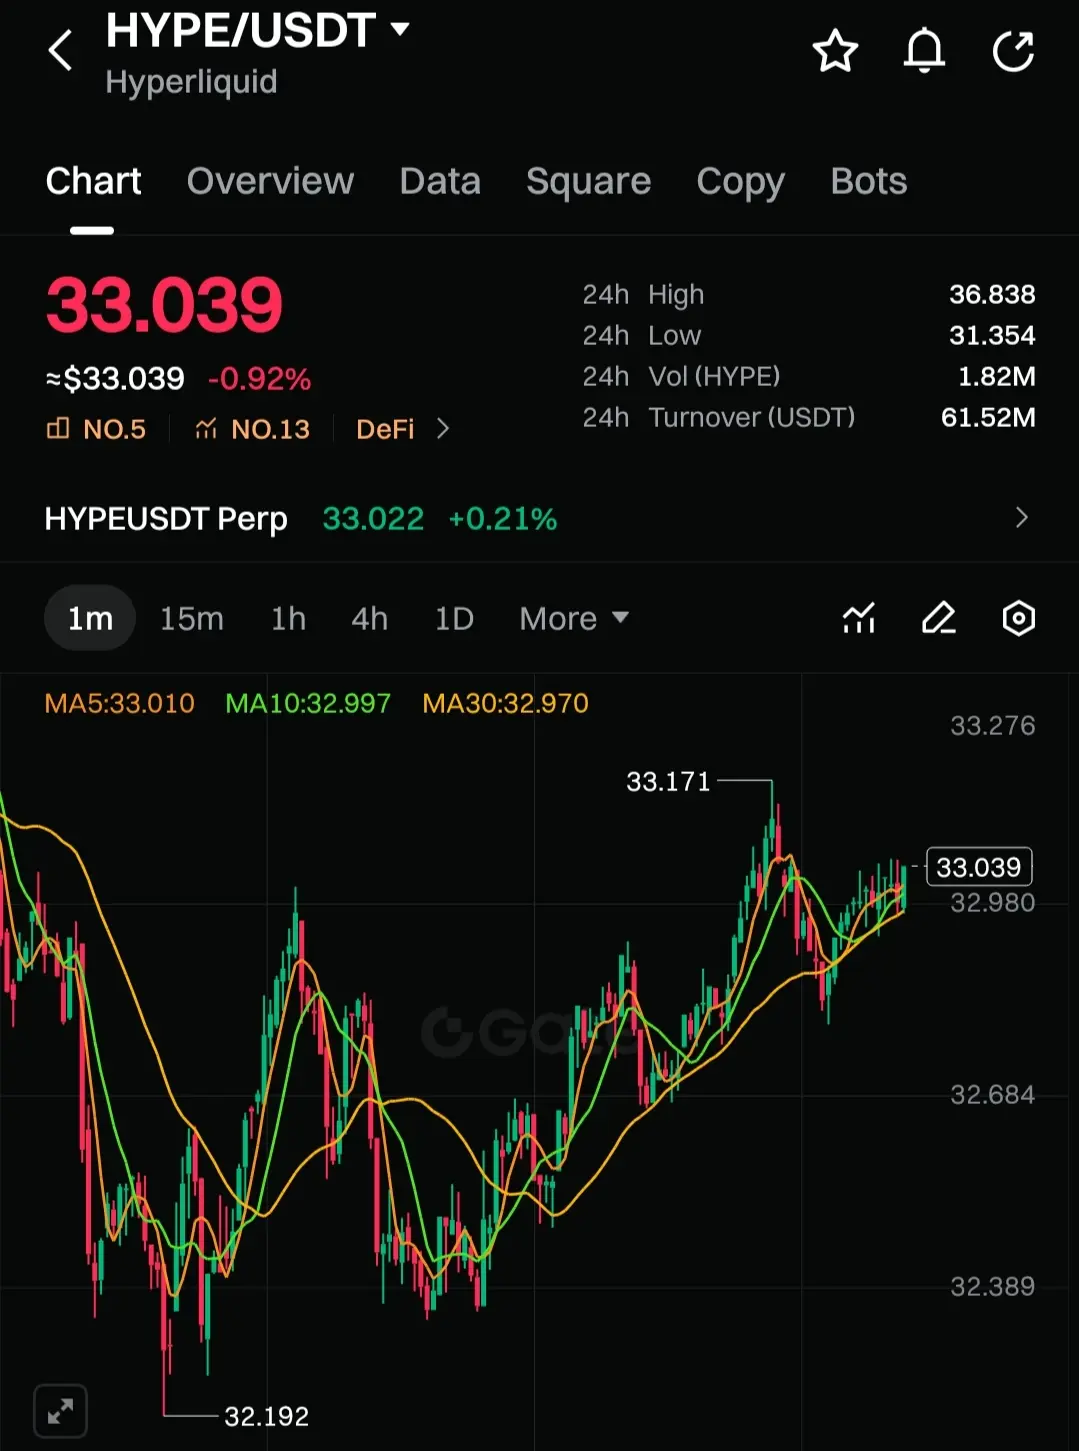Tap the back arrow icon
1079x1451 pixels.
pyautogui.click(x=60, y=50)
